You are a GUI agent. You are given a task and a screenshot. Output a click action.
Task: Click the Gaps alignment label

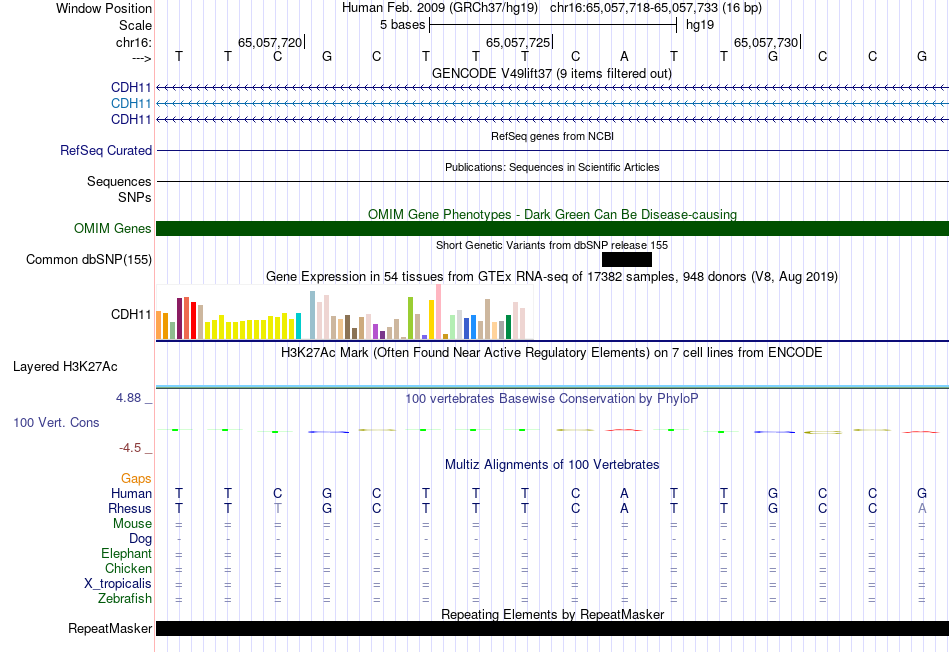(136, 479)
